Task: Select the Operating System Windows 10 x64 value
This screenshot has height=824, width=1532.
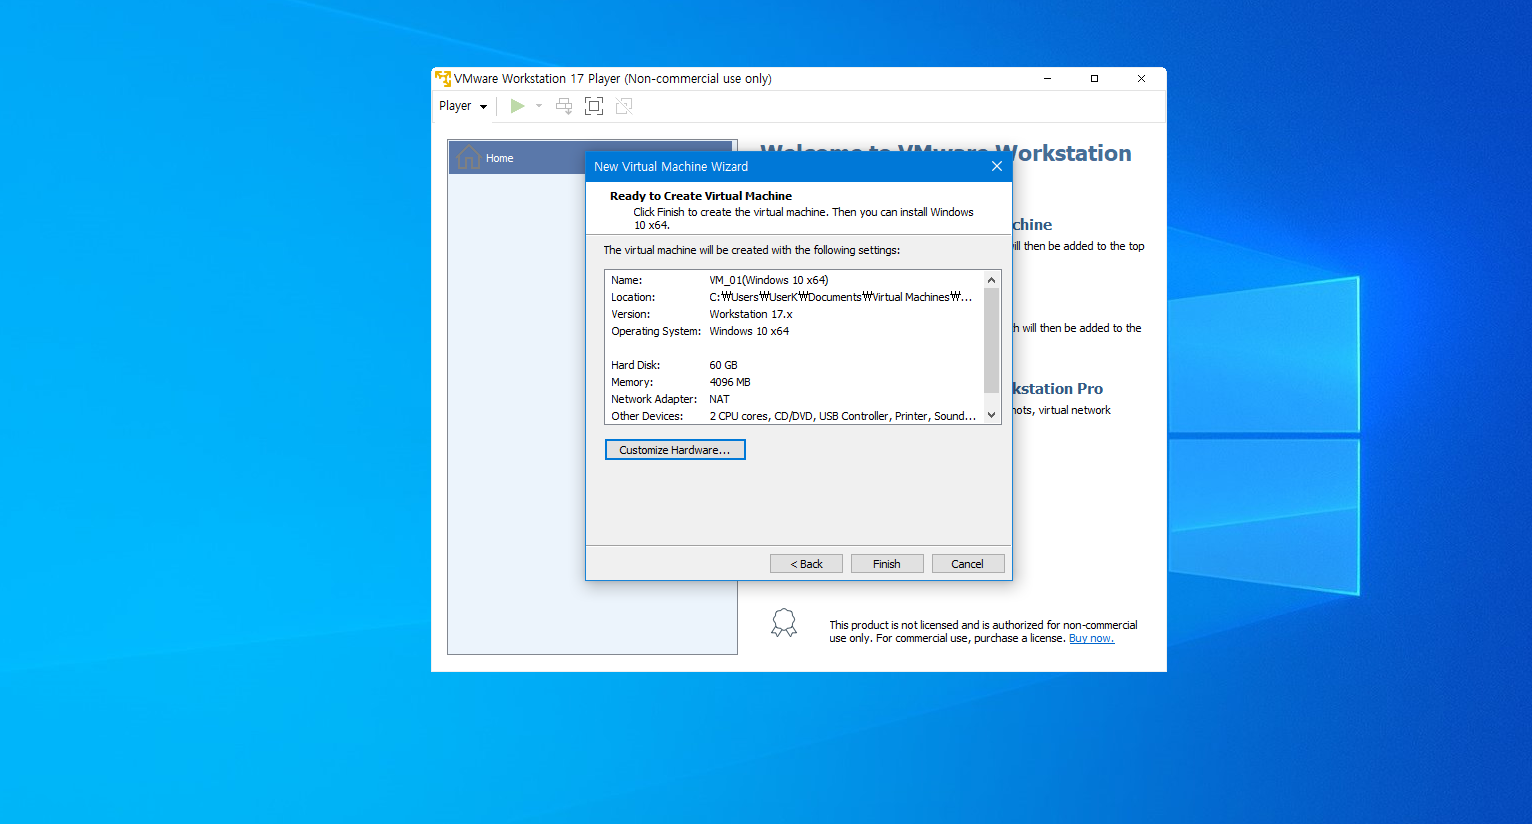Action: [749, 331]
